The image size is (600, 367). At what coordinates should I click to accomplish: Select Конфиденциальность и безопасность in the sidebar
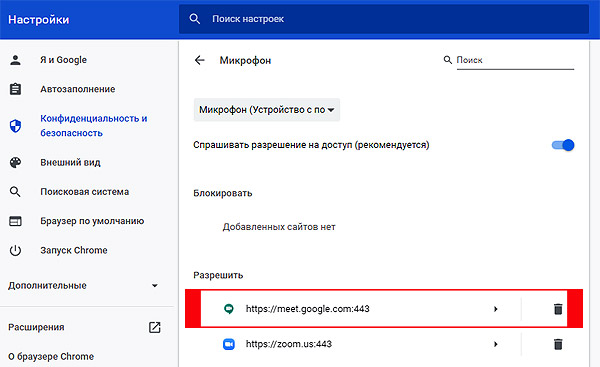[x=94, y=126]
